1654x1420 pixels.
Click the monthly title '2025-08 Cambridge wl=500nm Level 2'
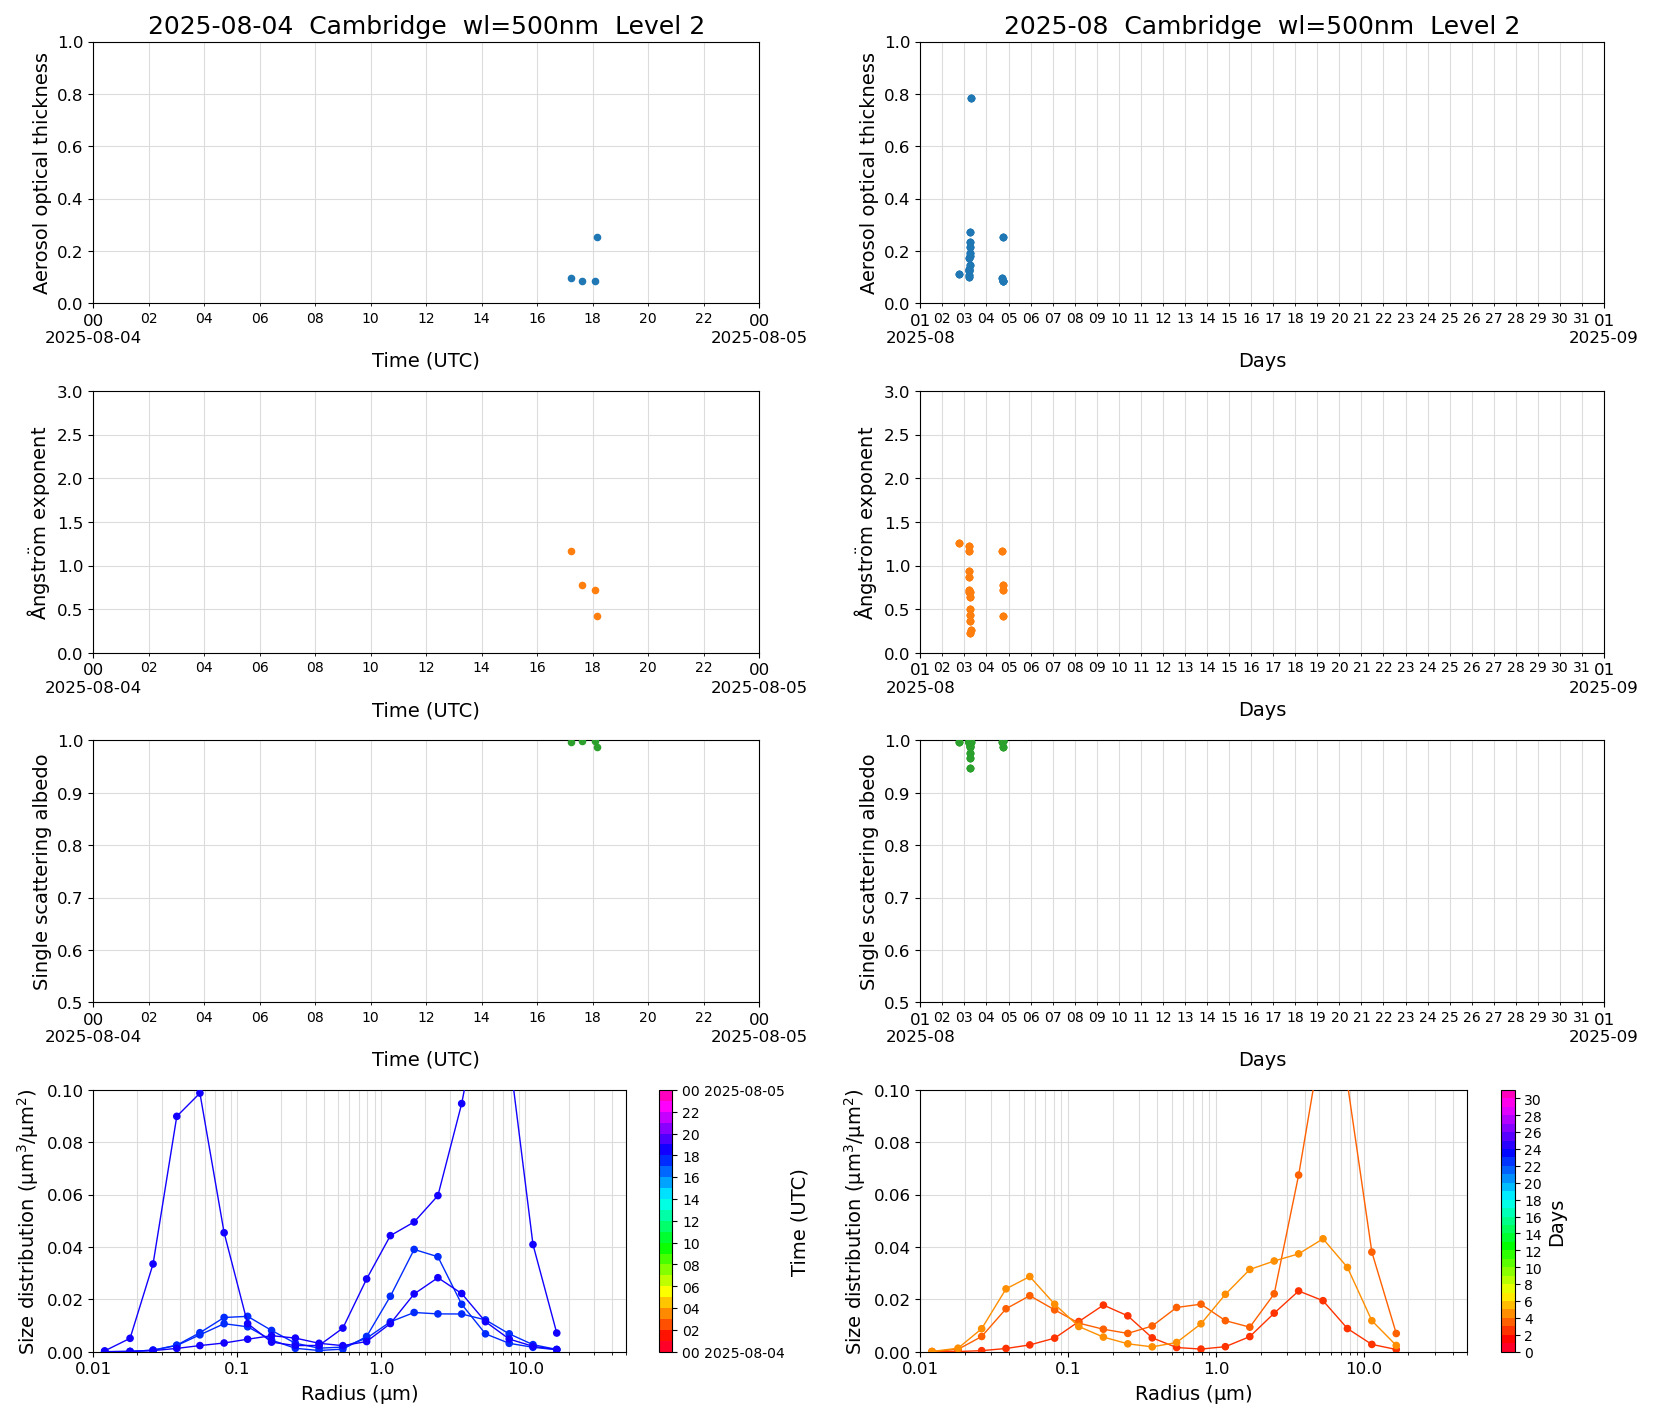pyautogui.click(x=1262, y=26)
